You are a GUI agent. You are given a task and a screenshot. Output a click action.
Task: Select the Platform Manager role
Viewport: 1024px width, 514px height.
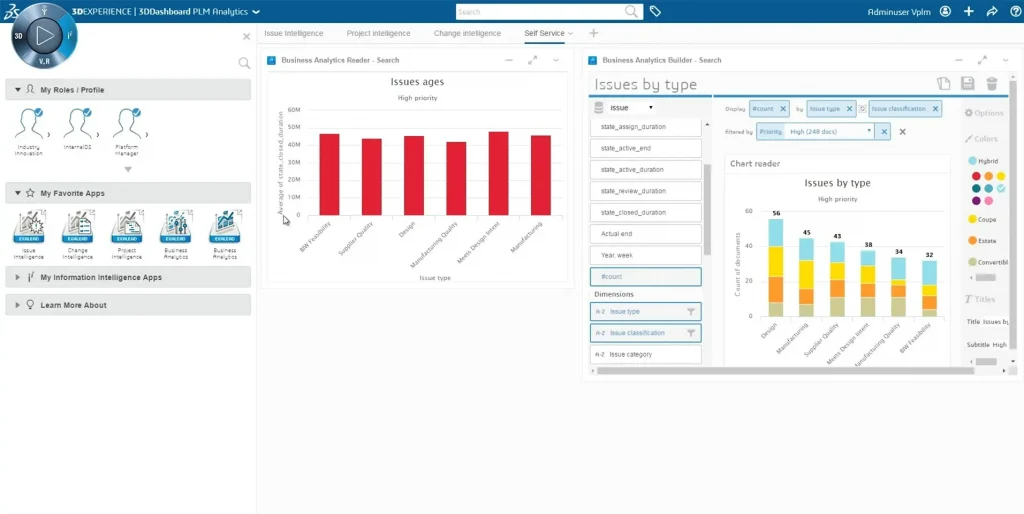pos(126,125)
